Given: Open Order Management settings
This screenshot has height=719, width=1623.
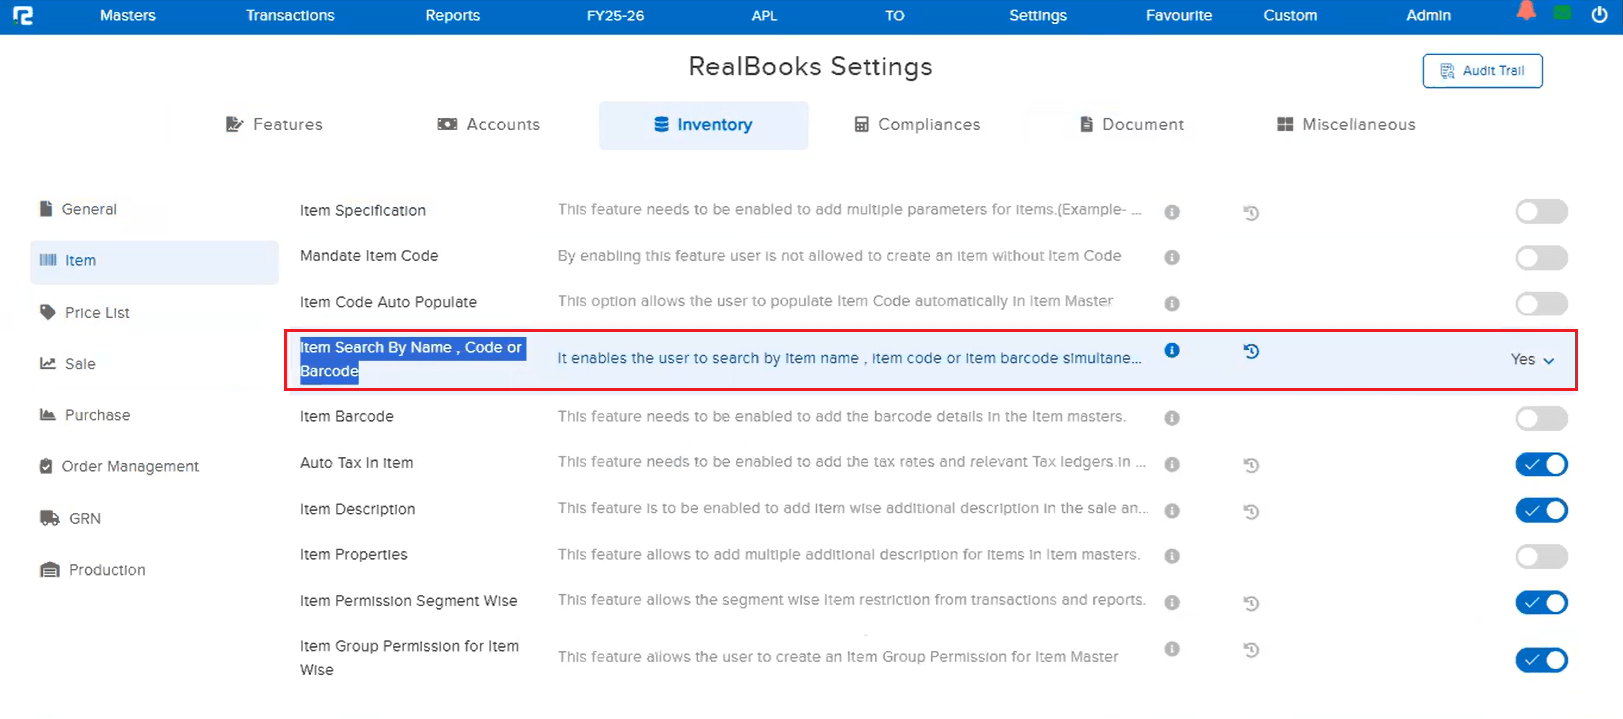Looking at the screenshot, I should (119, 466).
